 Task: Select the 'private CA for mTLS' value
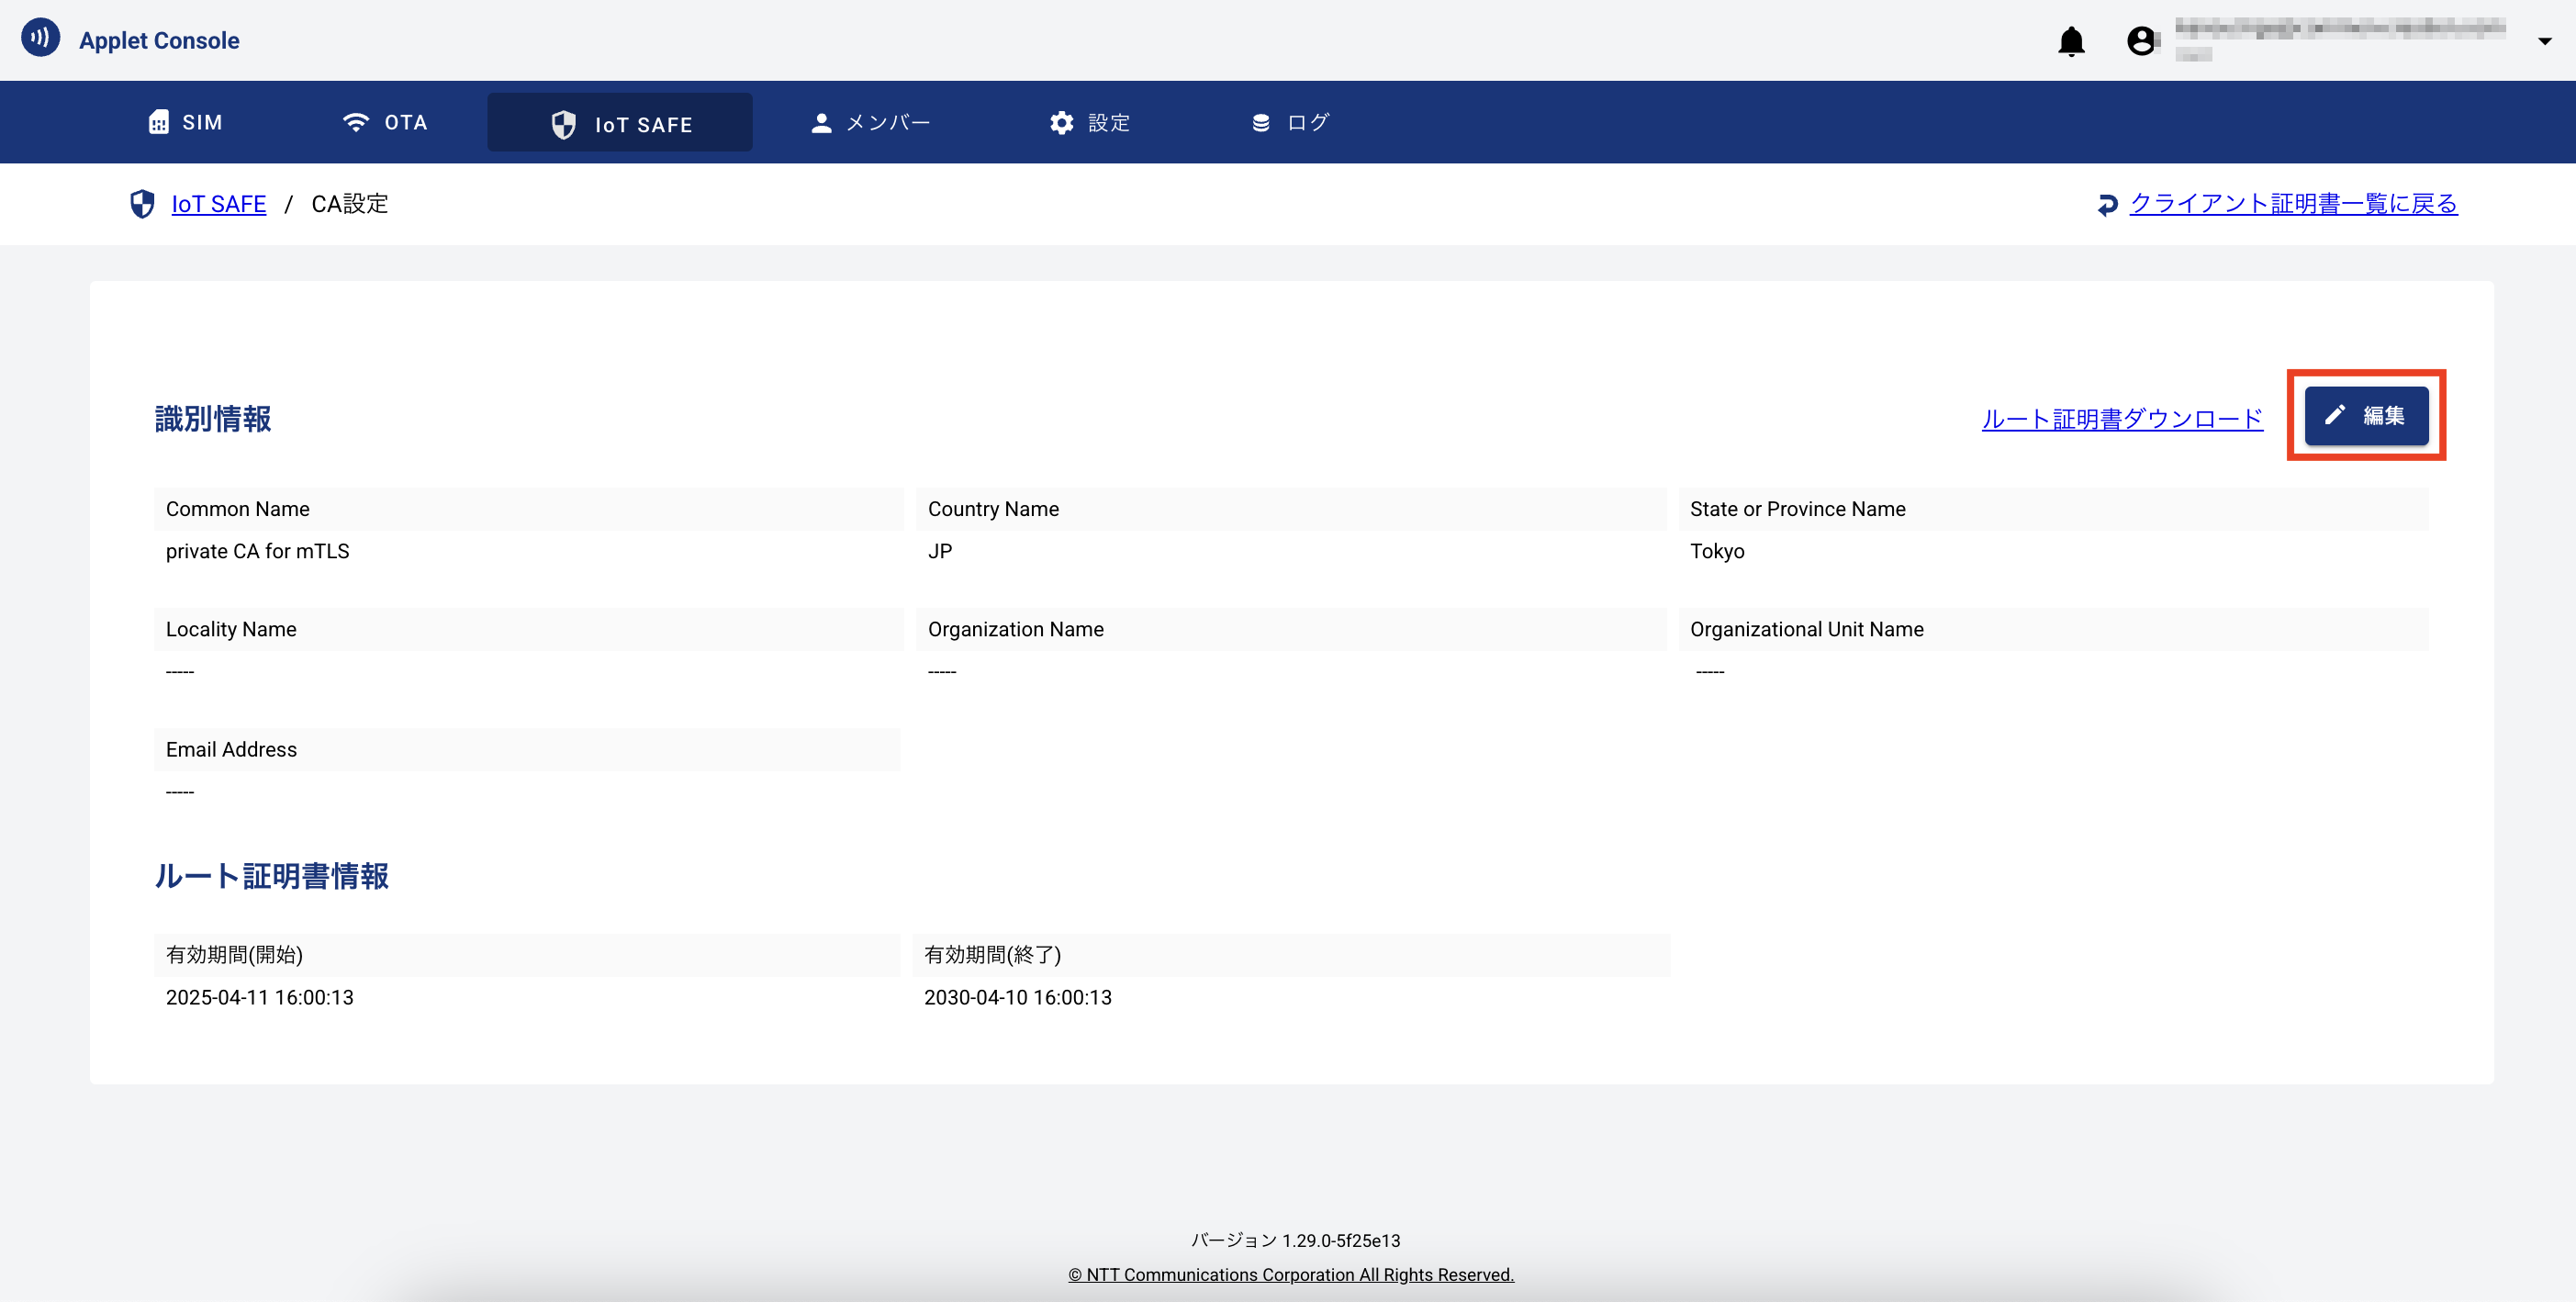pyautogui.click(x=257, y=551)
